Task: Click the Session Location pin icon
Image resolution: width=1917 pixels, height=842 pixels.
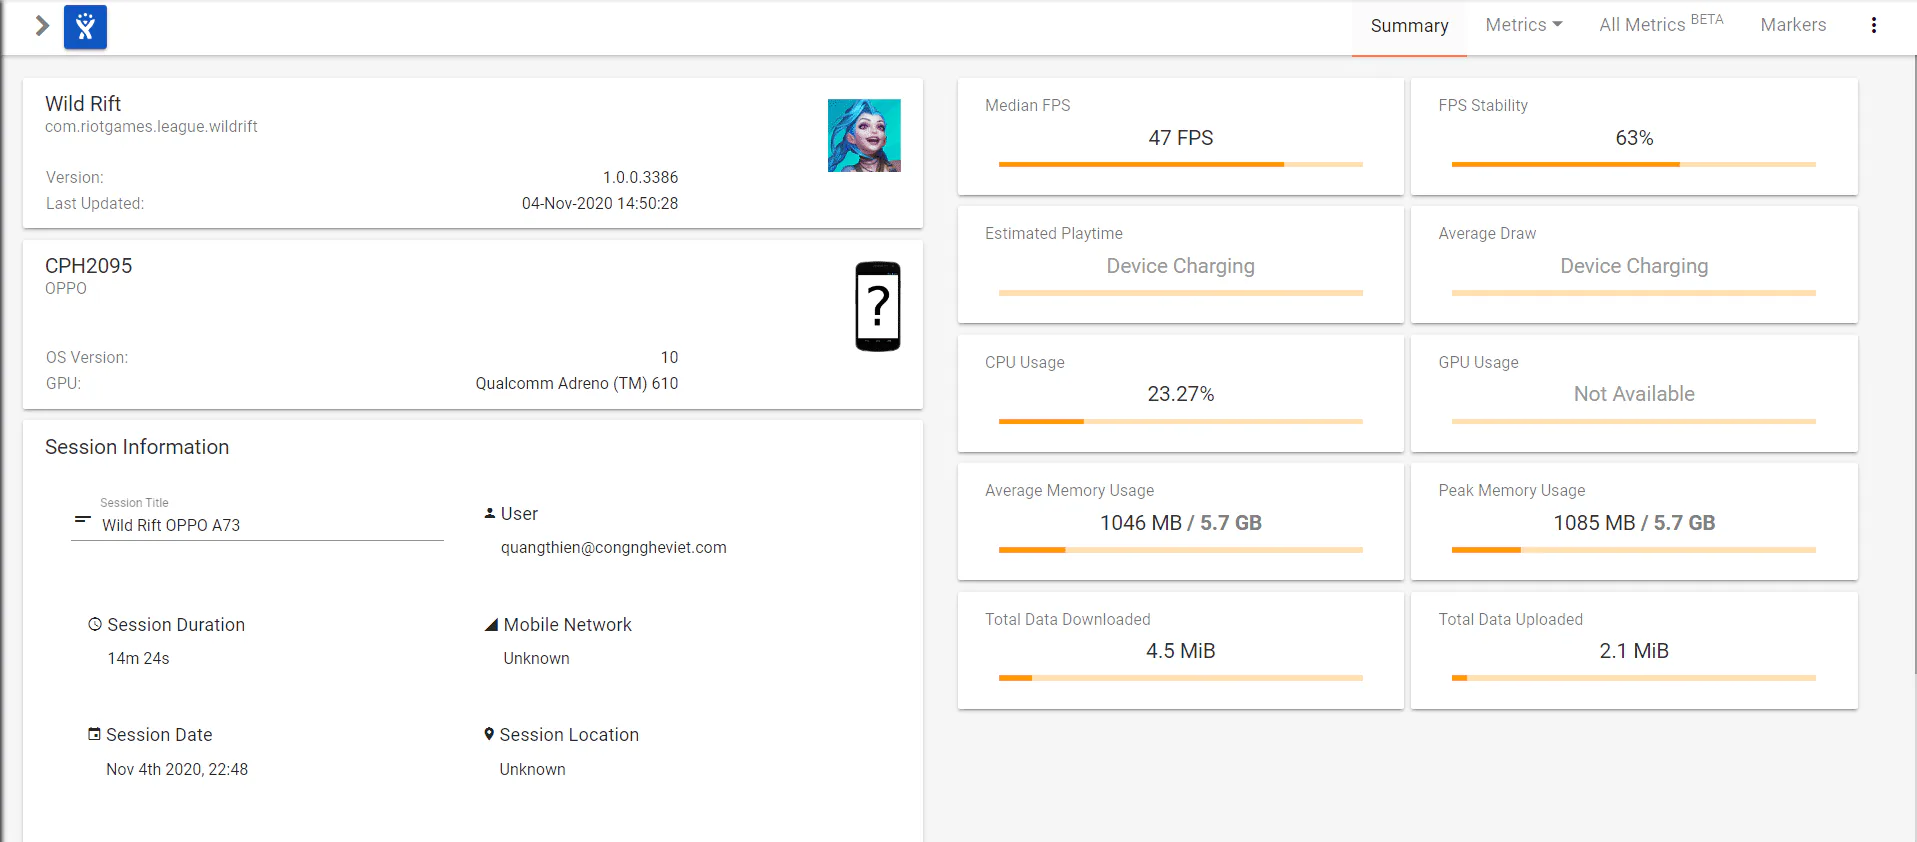Action: click(489, 734)
